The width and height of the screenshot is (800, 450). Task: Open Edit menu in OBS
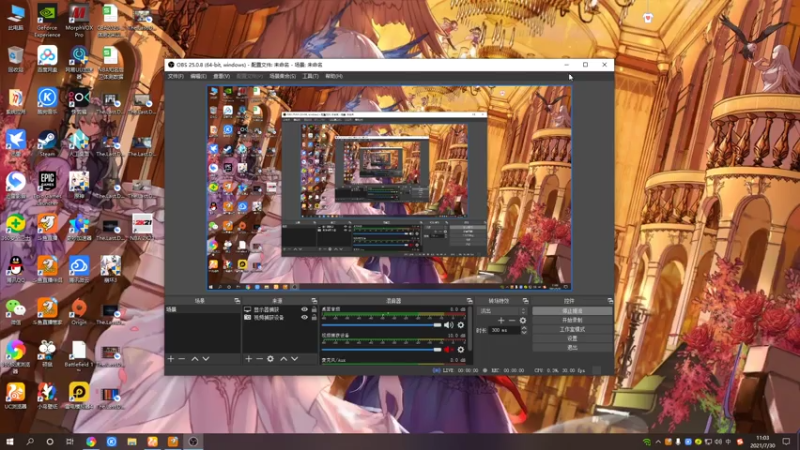click(198, 76)
